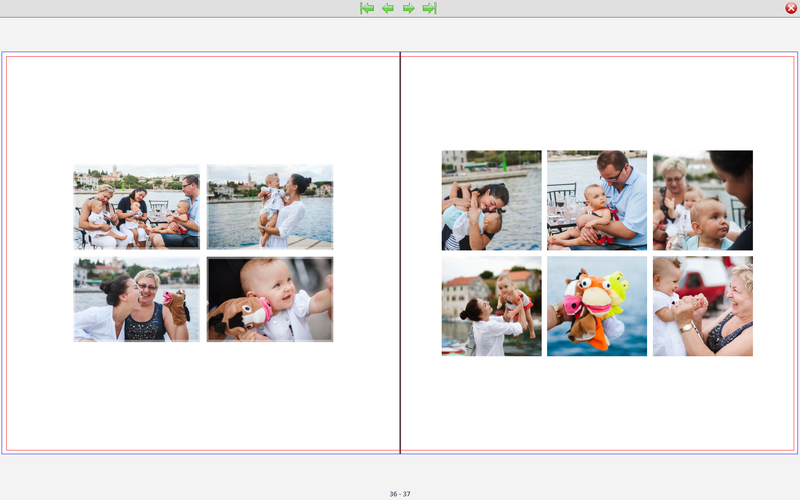Click empty white area of the left page

pyautogui.click(x=200, y=400)
